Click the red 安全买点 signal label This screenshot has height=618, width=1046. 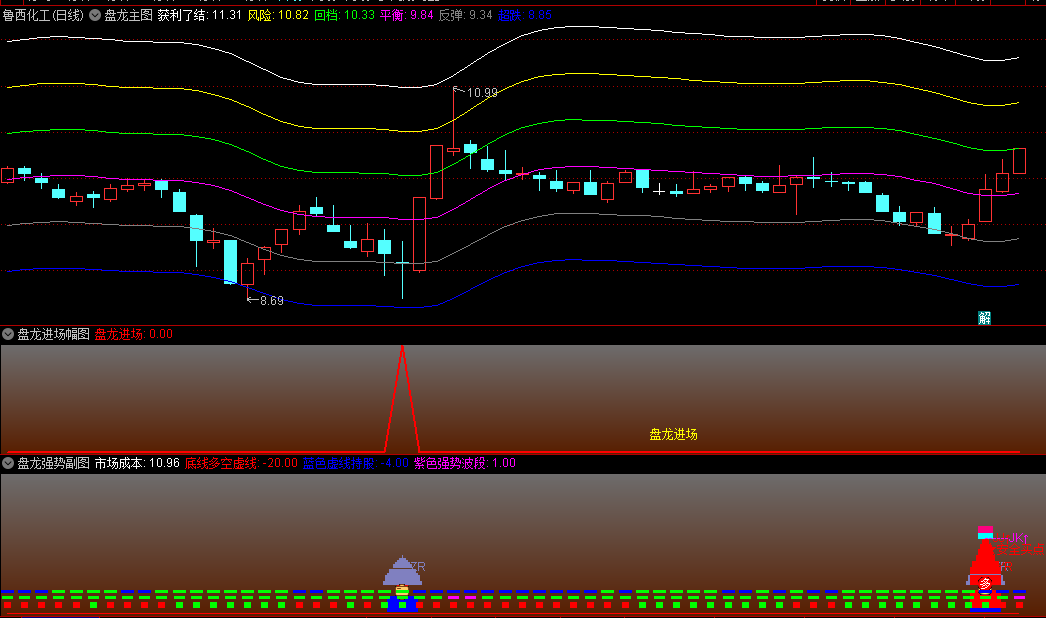coord(1019,549)
